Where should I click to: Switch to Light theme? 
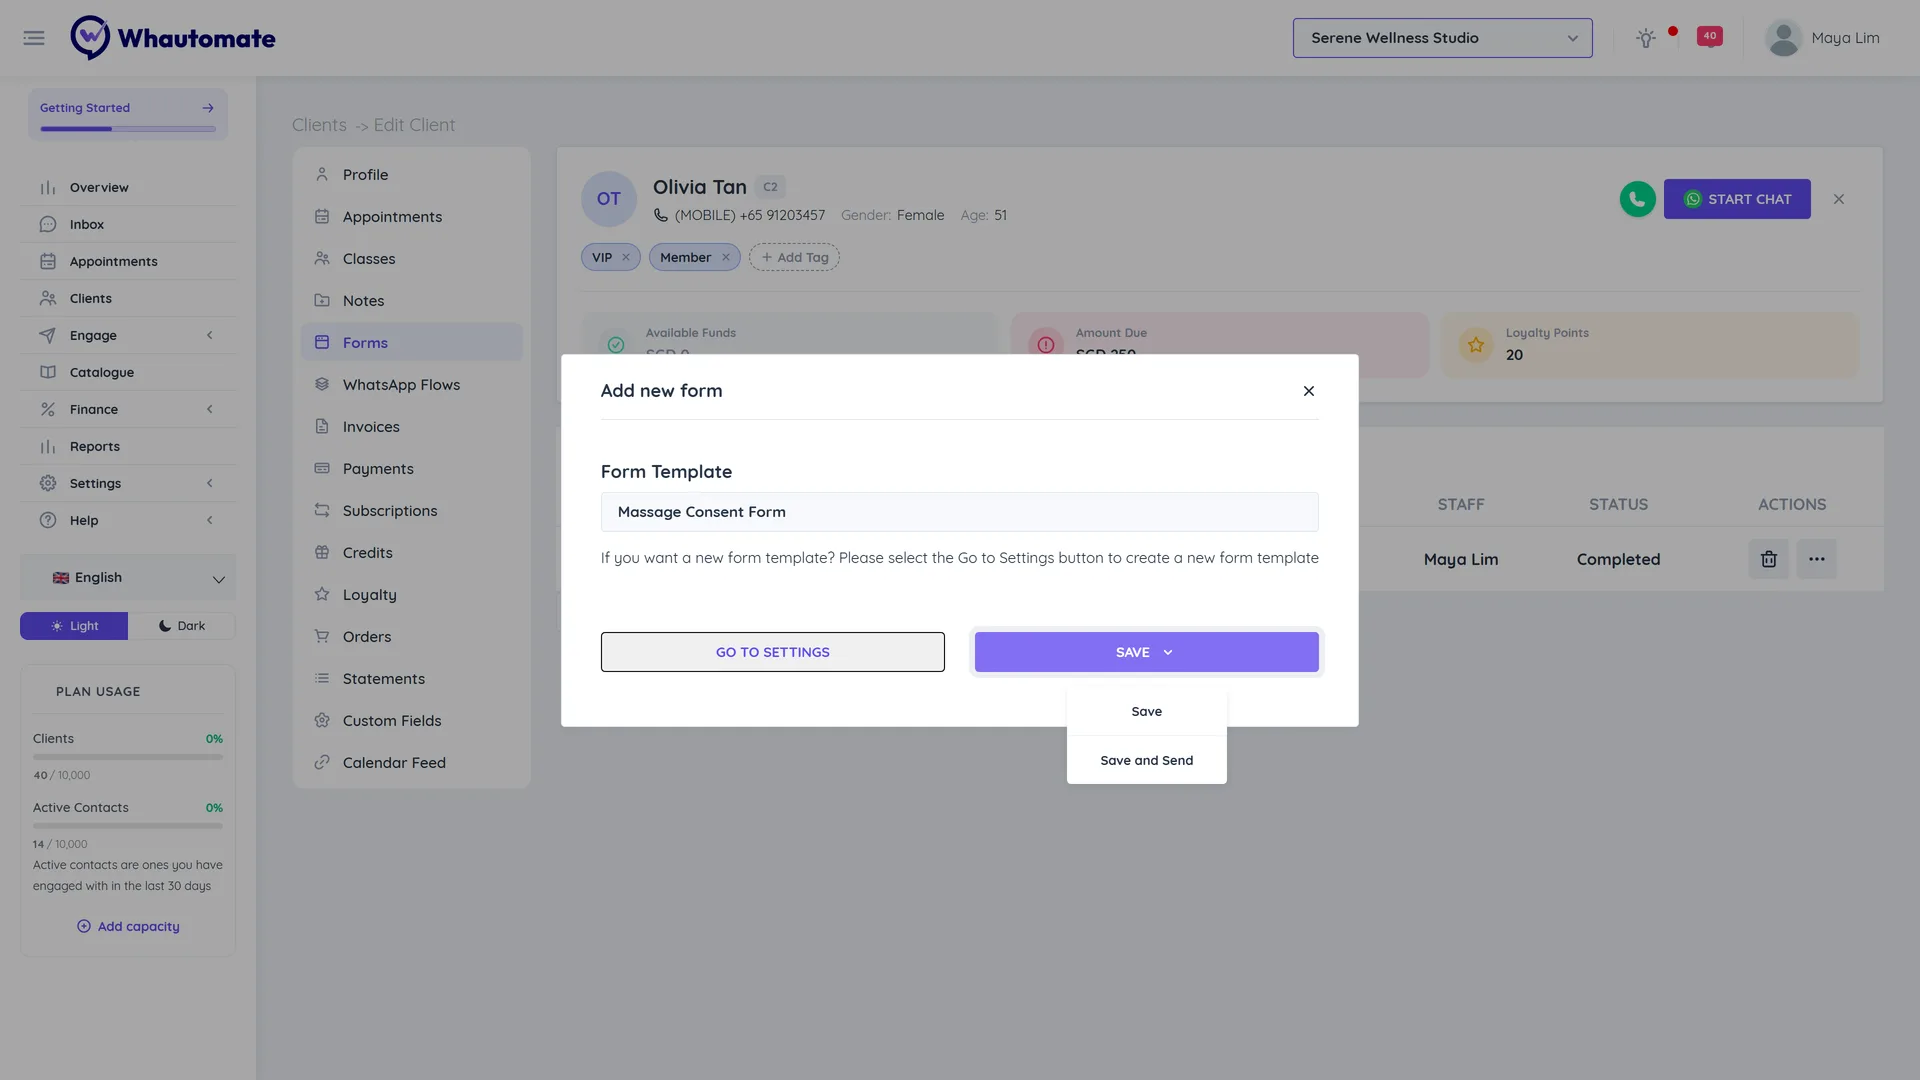click(x=74, y=626)
